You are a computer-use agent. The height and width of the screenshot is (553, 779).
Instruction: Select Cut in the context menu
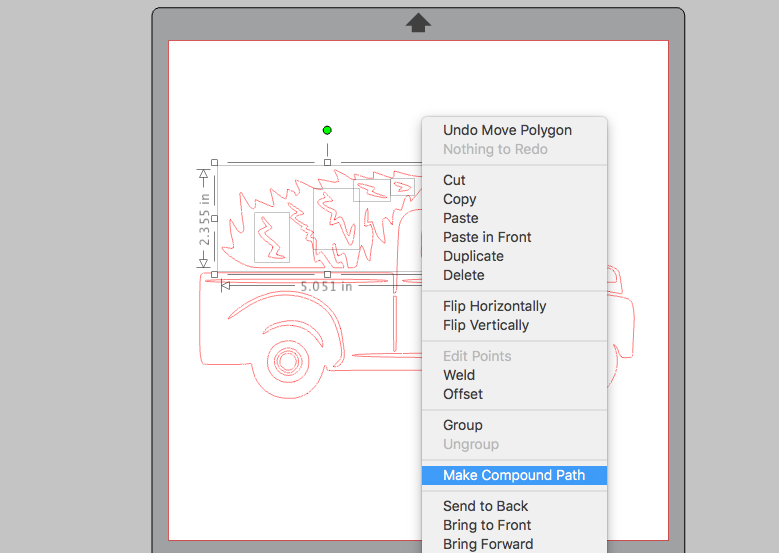[x=514, y=180]
